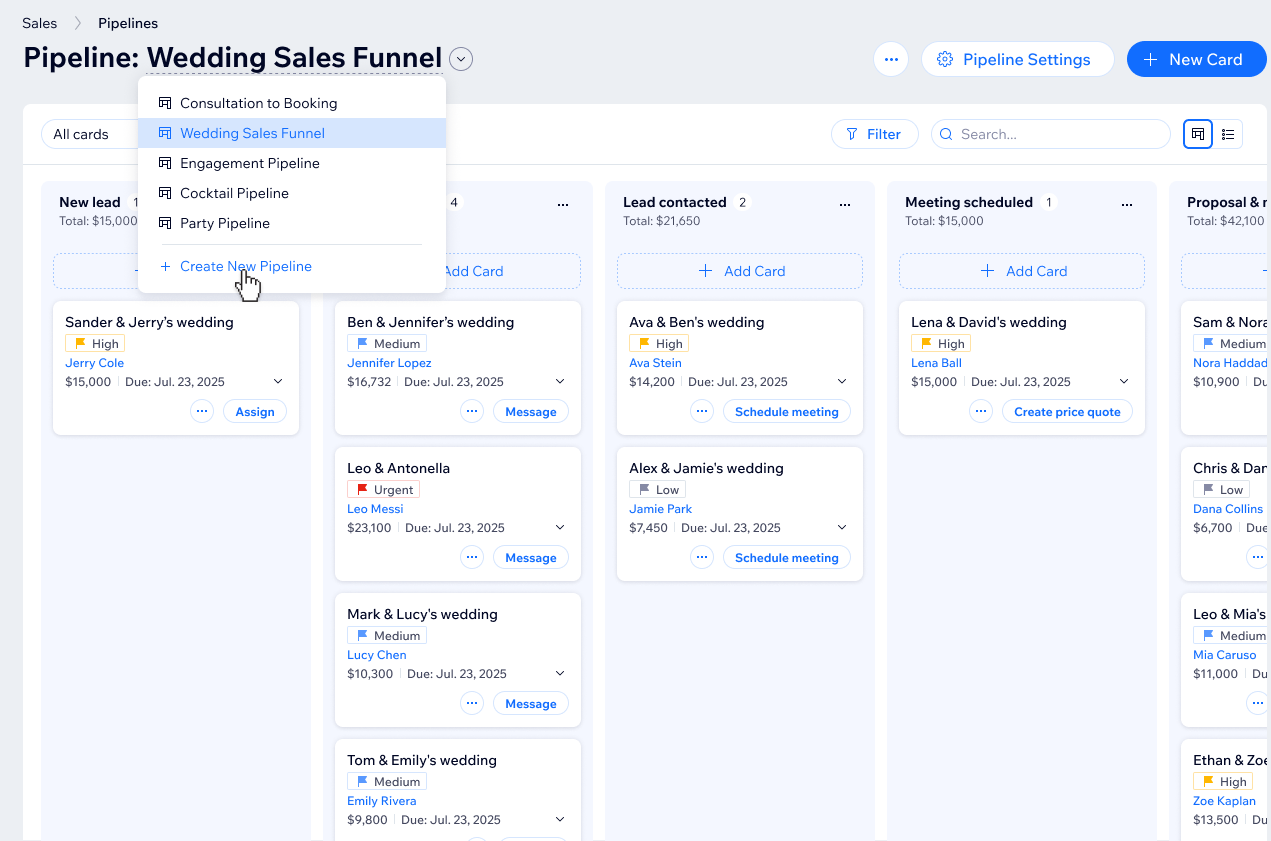Open Jennifer Lopez contact link
This screenshot has width=1271, height=841.
pyautogui.click(x=389, y=363)
